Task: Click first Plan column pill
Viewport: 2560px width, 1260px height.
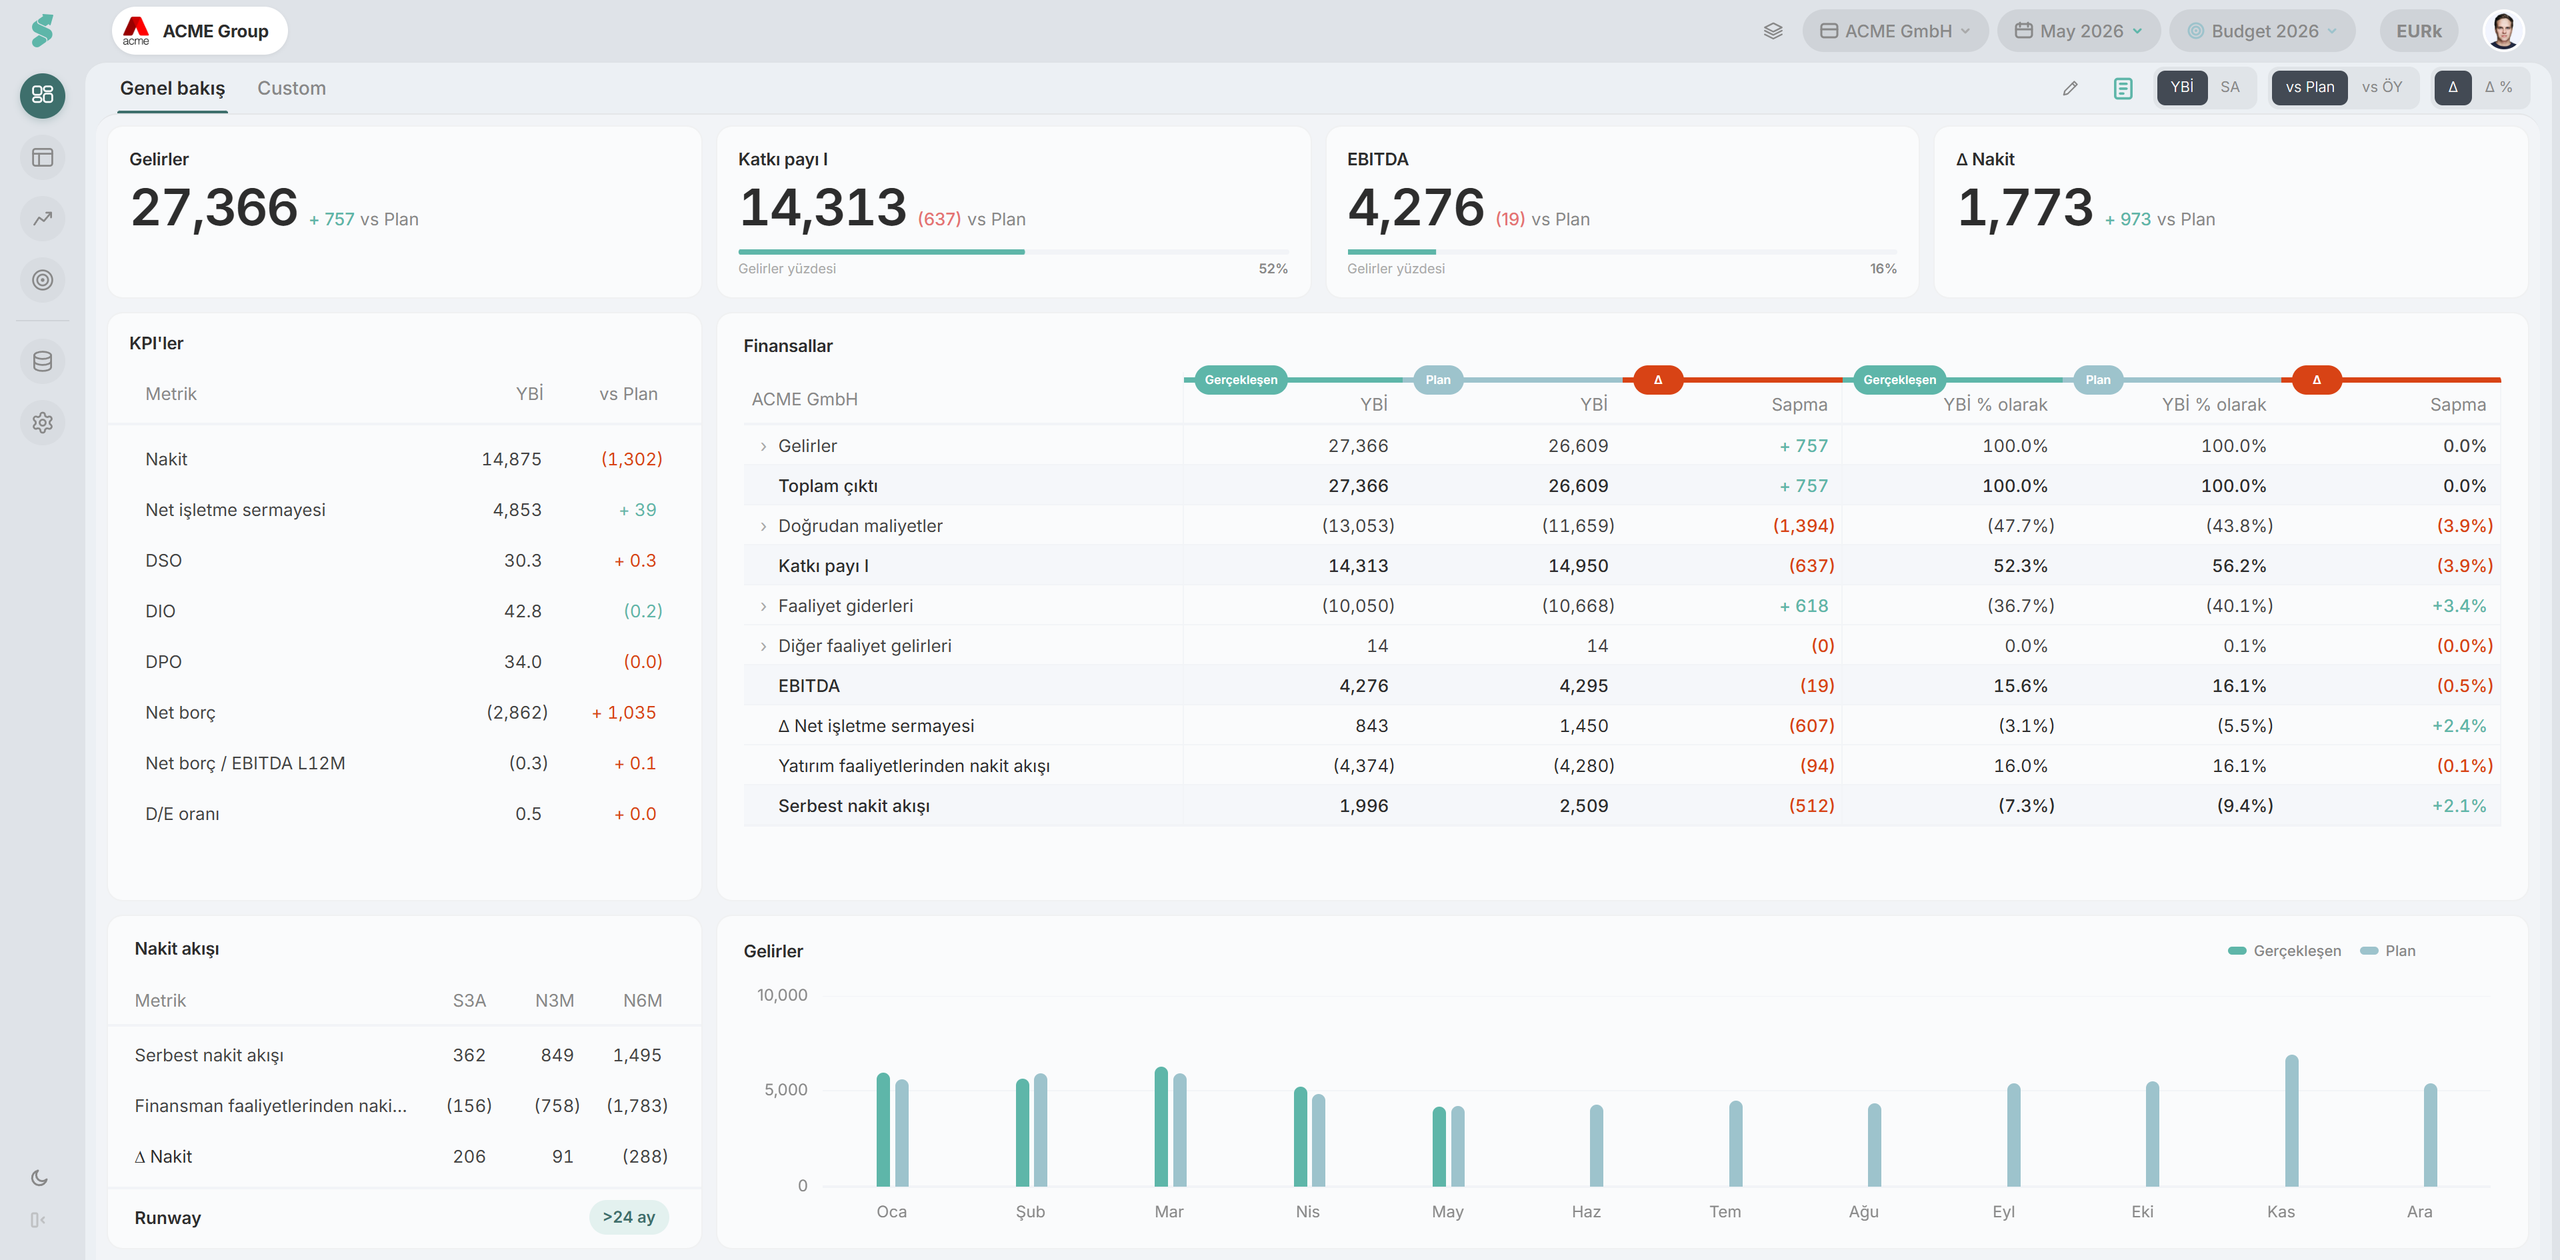Action: coord(1438,380)
